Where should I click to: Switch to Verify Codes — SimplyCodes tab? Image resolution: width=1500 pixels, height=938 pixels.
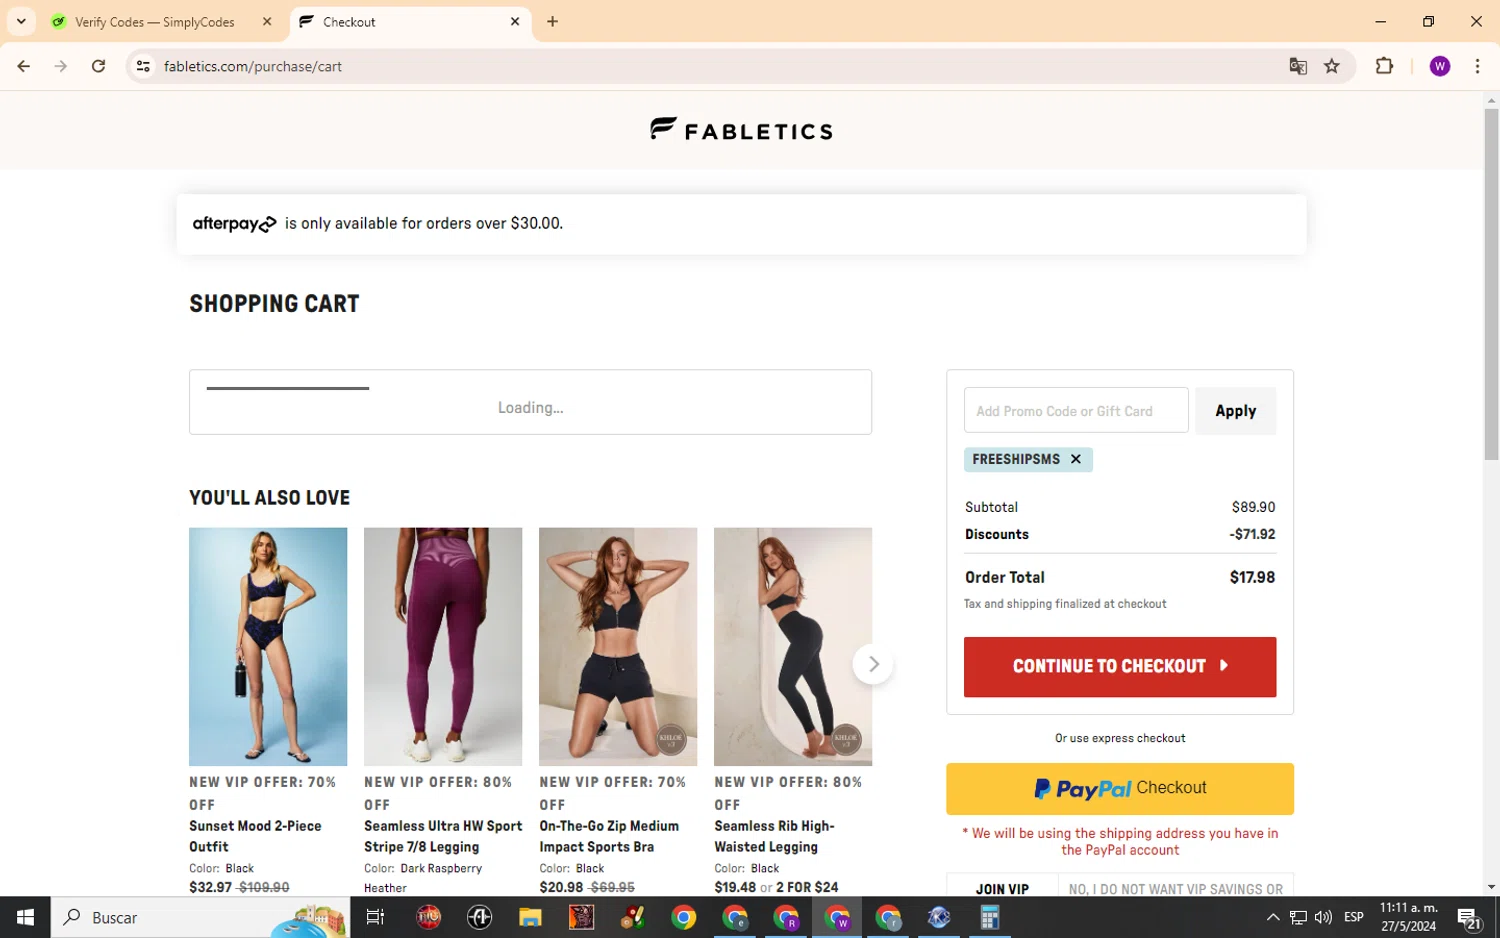pos(155,22)
